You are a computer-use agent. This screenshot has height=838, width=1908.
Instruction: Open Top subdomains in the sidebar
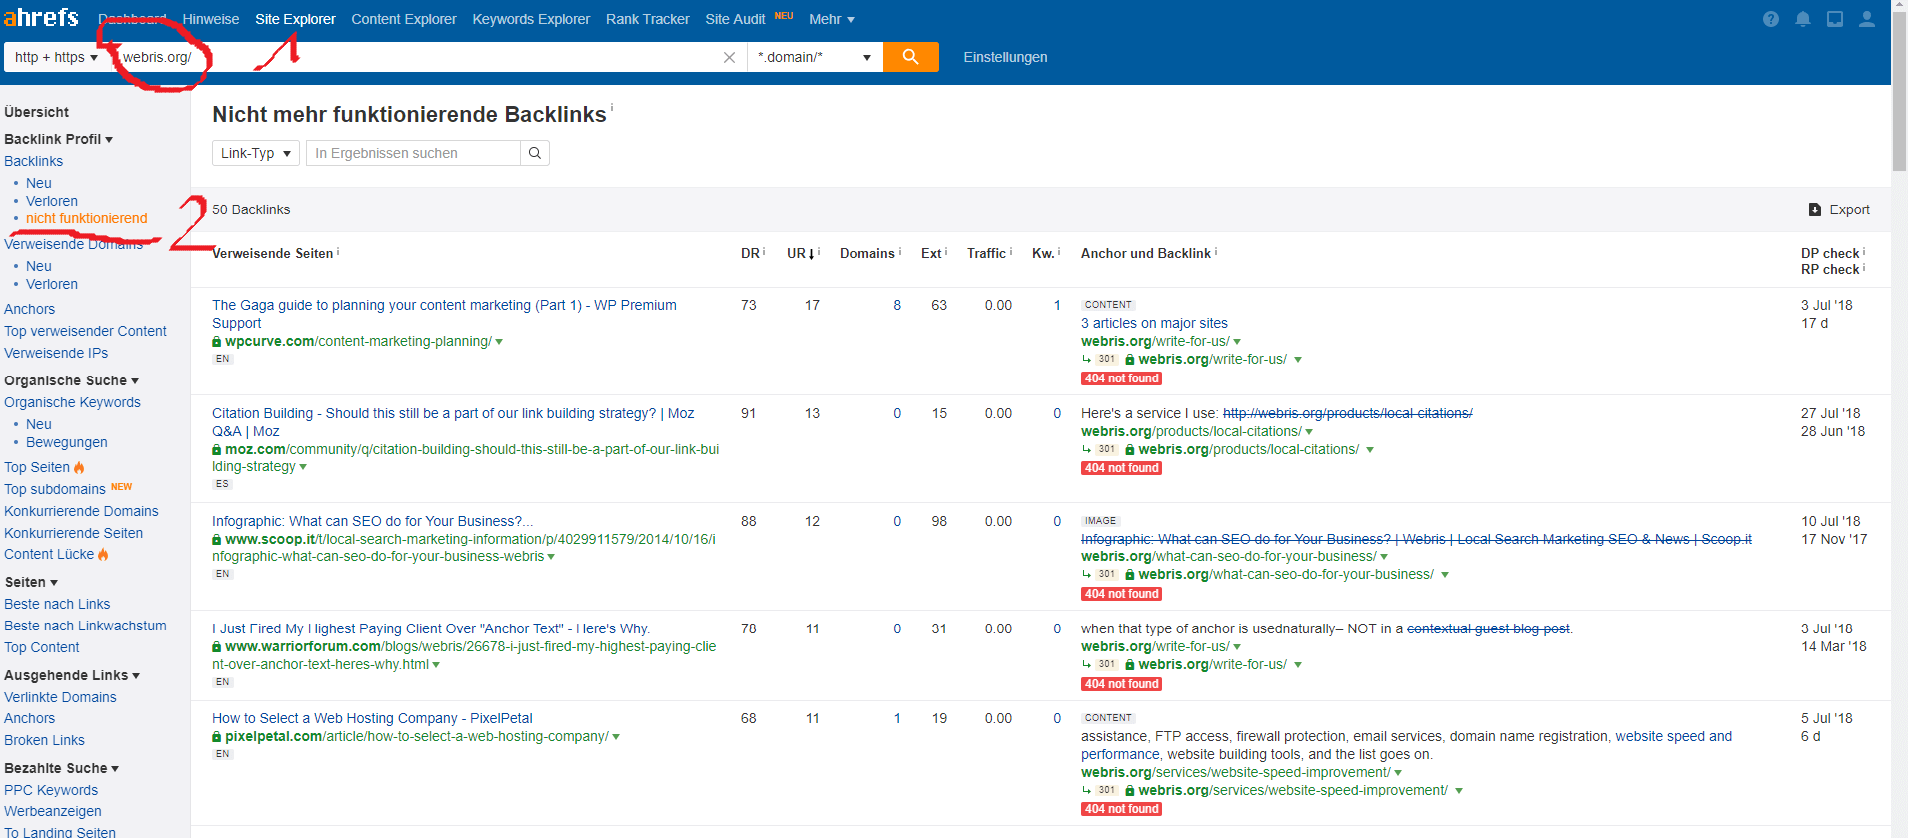click(x=55, y=489)
